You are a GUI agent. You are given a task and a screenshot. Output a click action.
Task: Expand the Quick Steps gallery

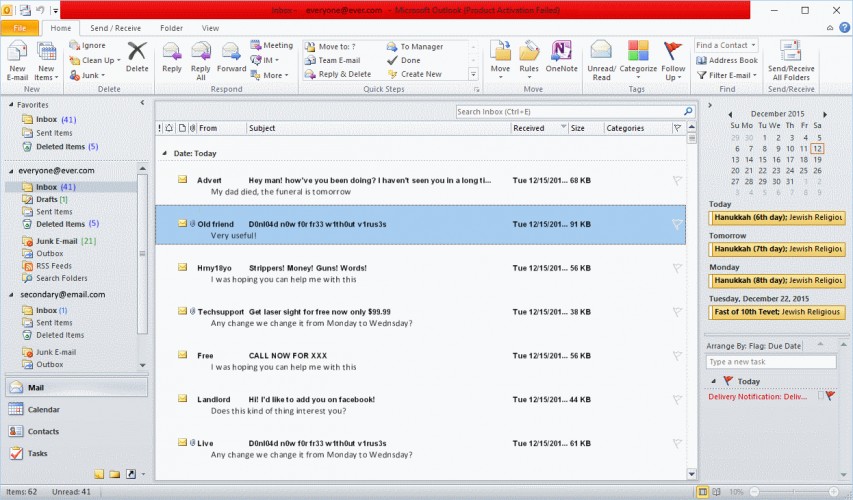[x=473, y=75]
